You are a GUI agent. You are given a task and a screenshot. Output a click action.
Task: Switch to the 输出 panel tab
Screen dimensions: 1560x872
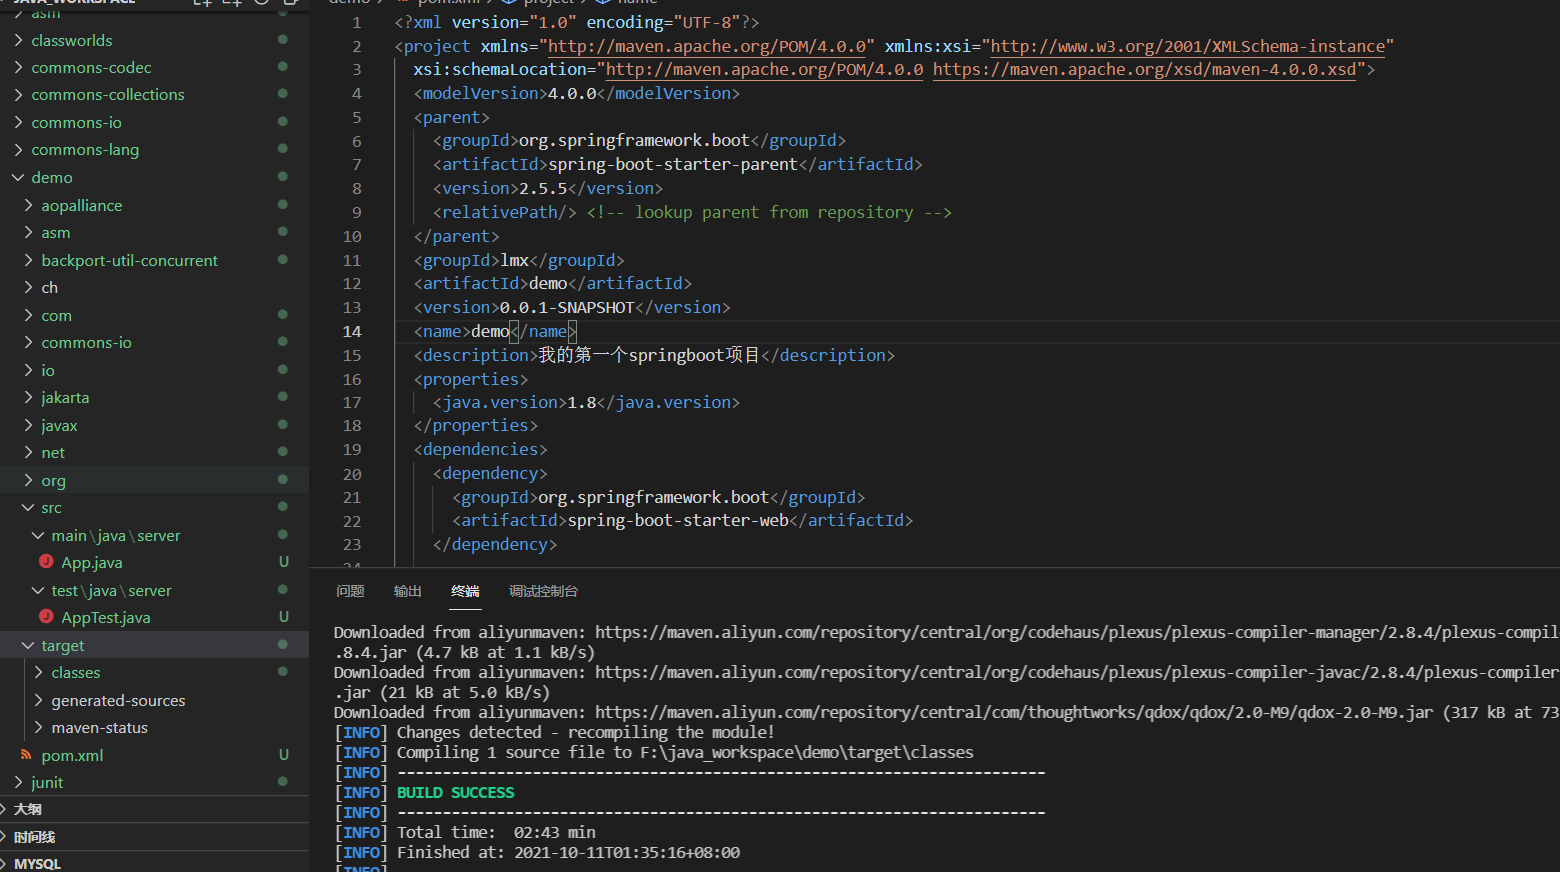click(407, 591)
